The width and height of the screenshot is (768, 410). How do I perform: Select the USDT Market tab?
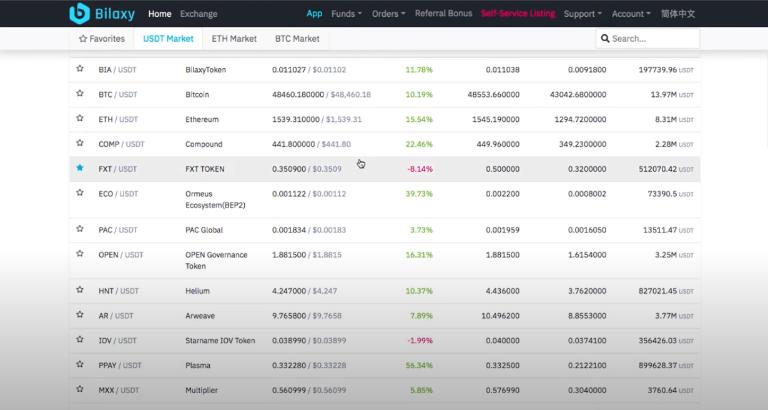pyautogui.click(x=168, y=38)
